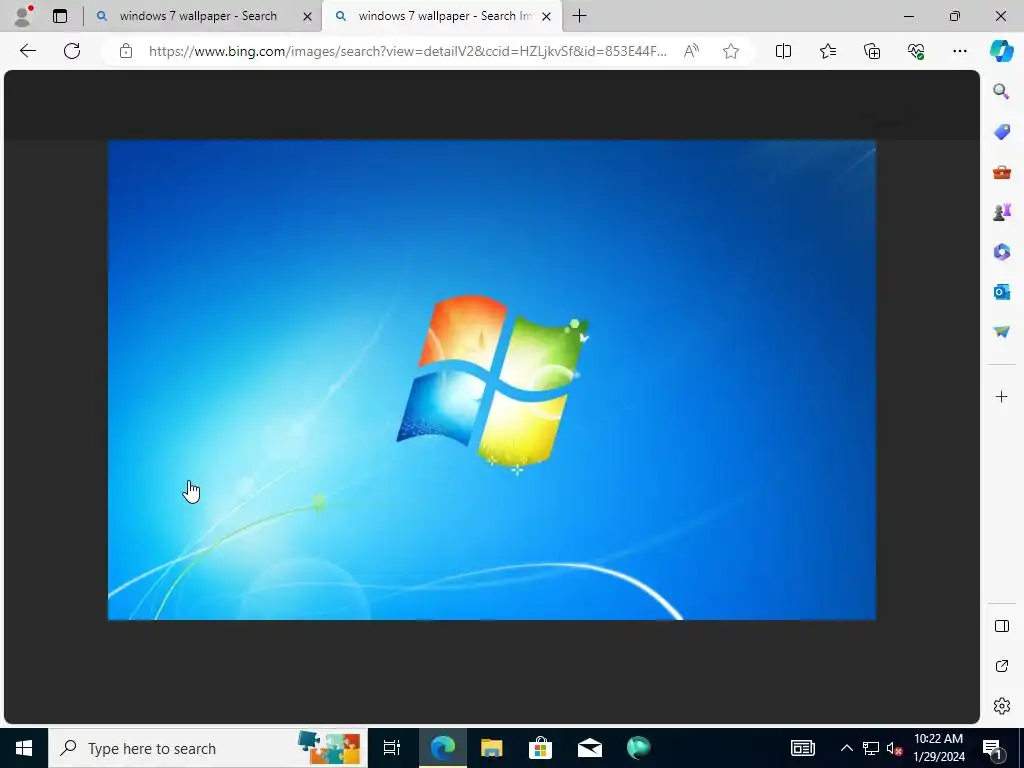Open Mail app from taskbar
Viewport: 1024px width, 768px height.
[589, 748]
